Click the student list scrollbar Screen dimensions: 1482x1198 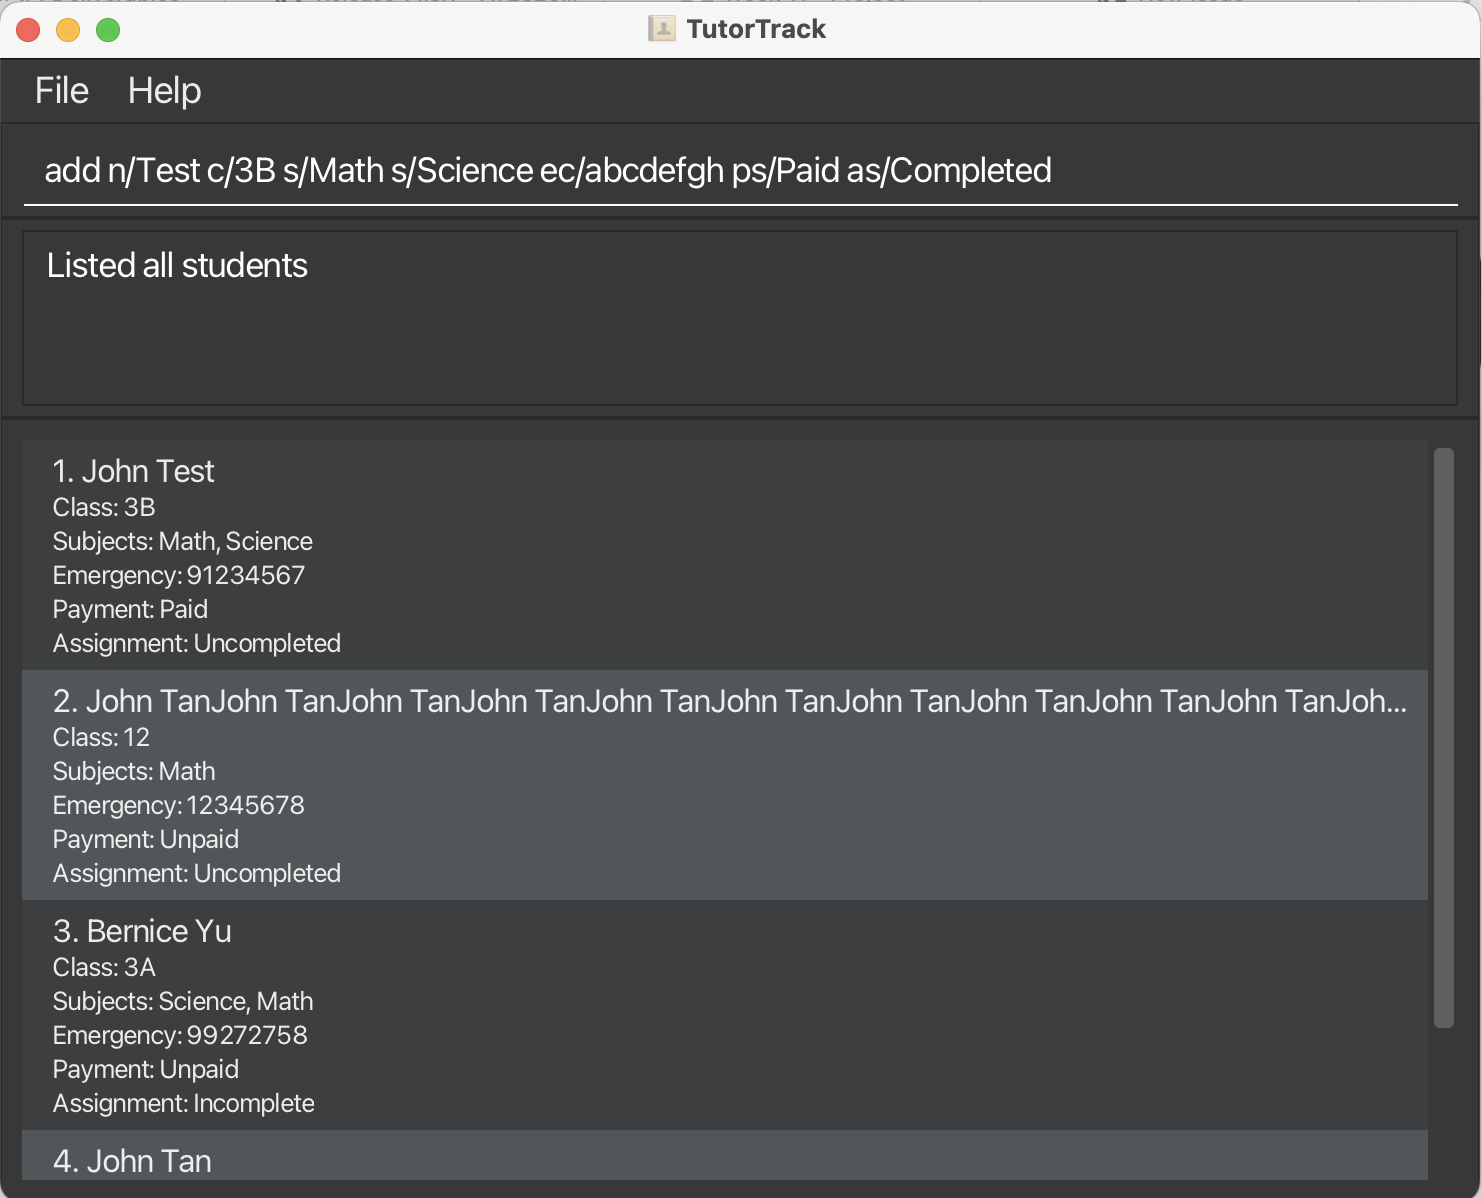(1443, 738)
